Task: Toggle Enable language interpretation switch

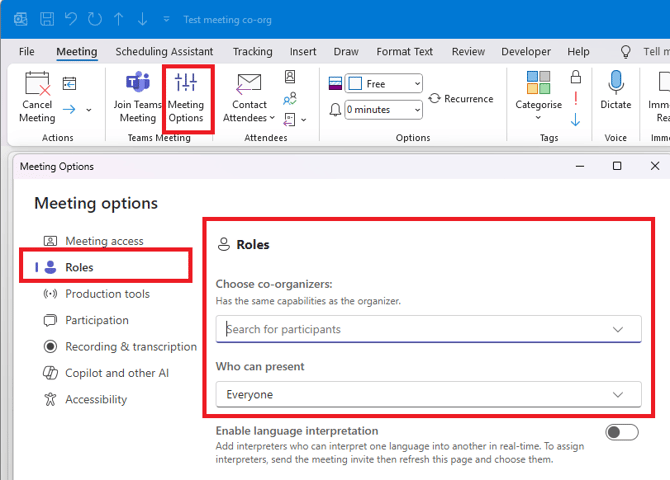Action: tap(622, 432)
